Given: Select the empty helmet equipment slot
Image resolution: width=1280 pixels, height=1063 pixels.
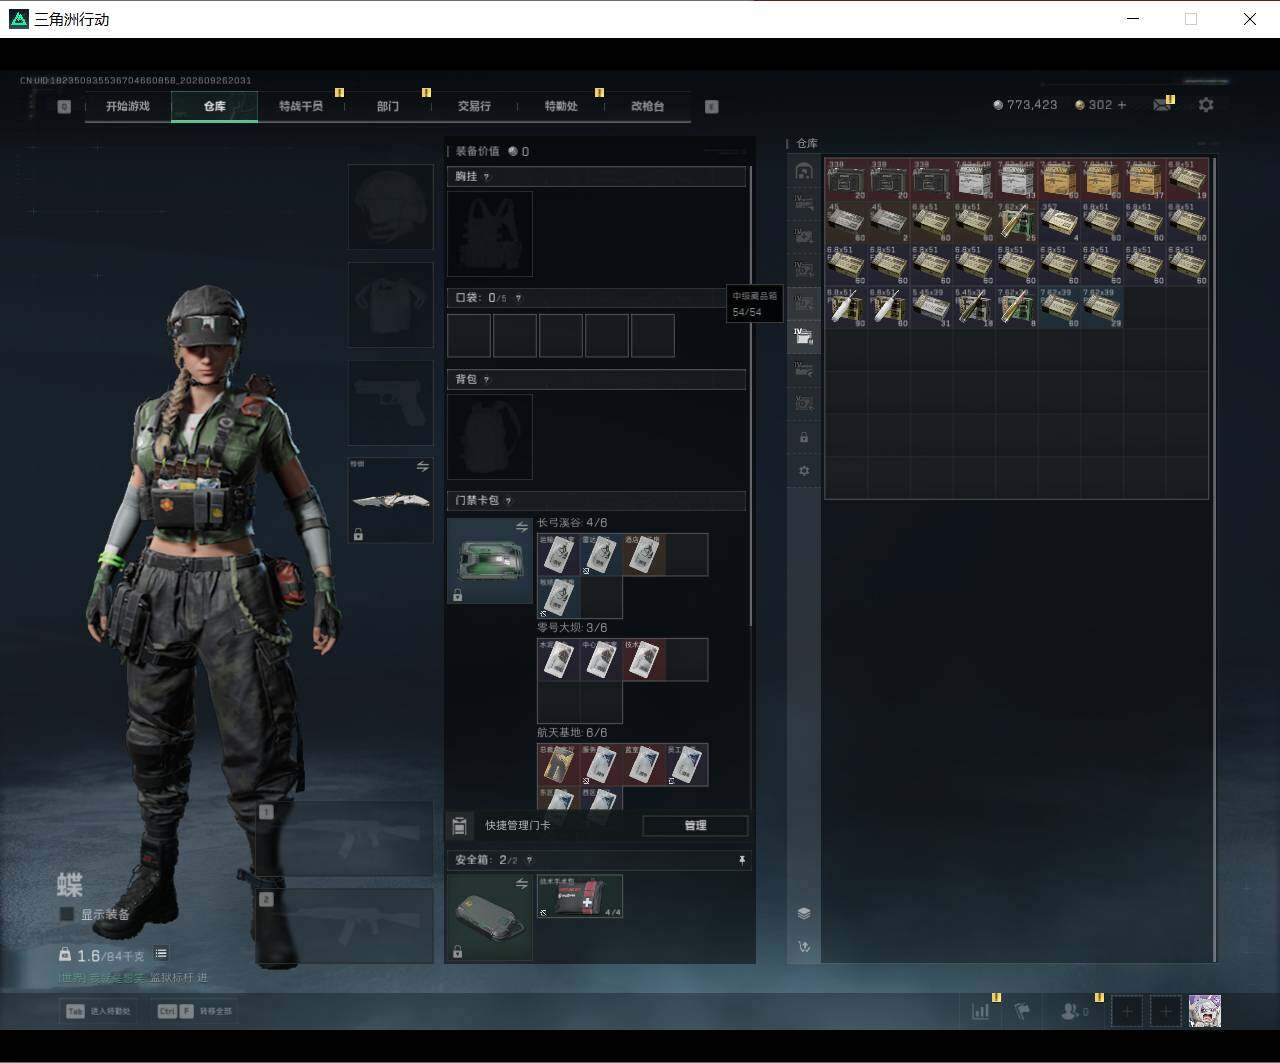Looking at the screenshot, I should (390, 207).
